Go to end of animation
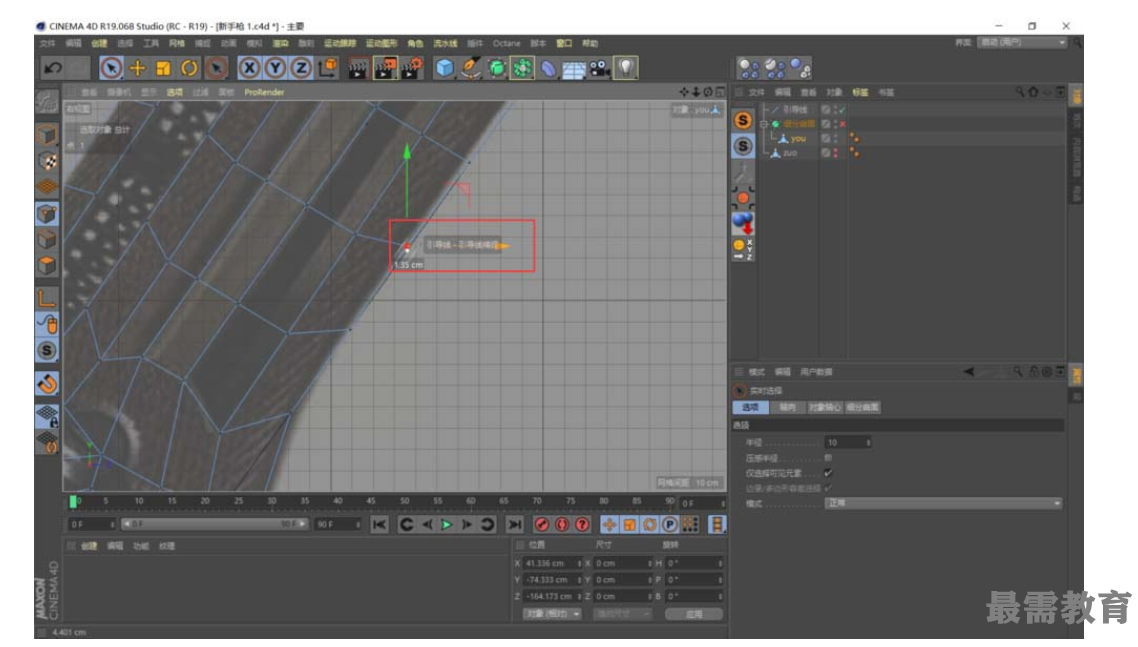Viewport: 1138px width, 647px height. pyautogui.click(x=515, y=524)
